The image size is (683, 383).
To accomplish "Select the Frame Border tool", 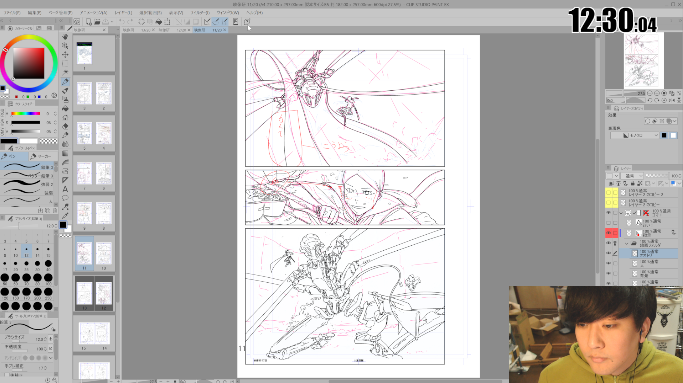I will click(65, 171).
